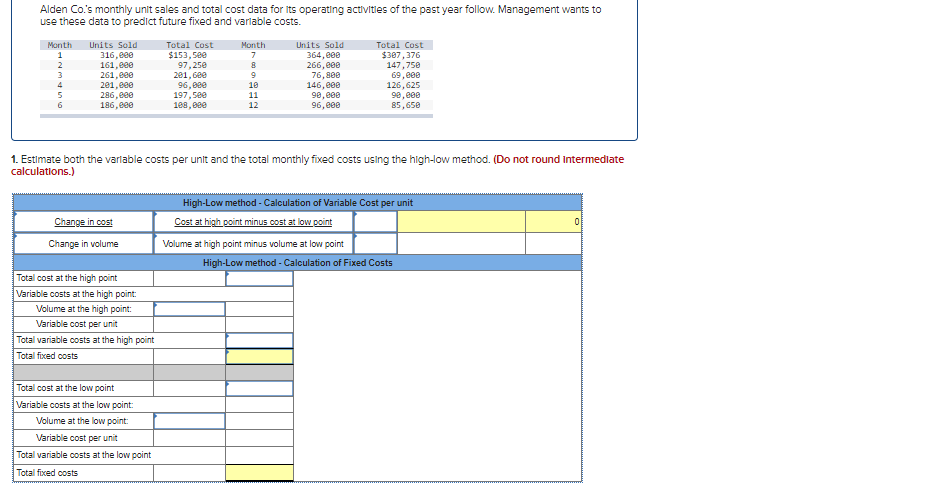Click the 'Total cost at the high point' label
Screen dimensions: 950x504
(x=67, y=278)
